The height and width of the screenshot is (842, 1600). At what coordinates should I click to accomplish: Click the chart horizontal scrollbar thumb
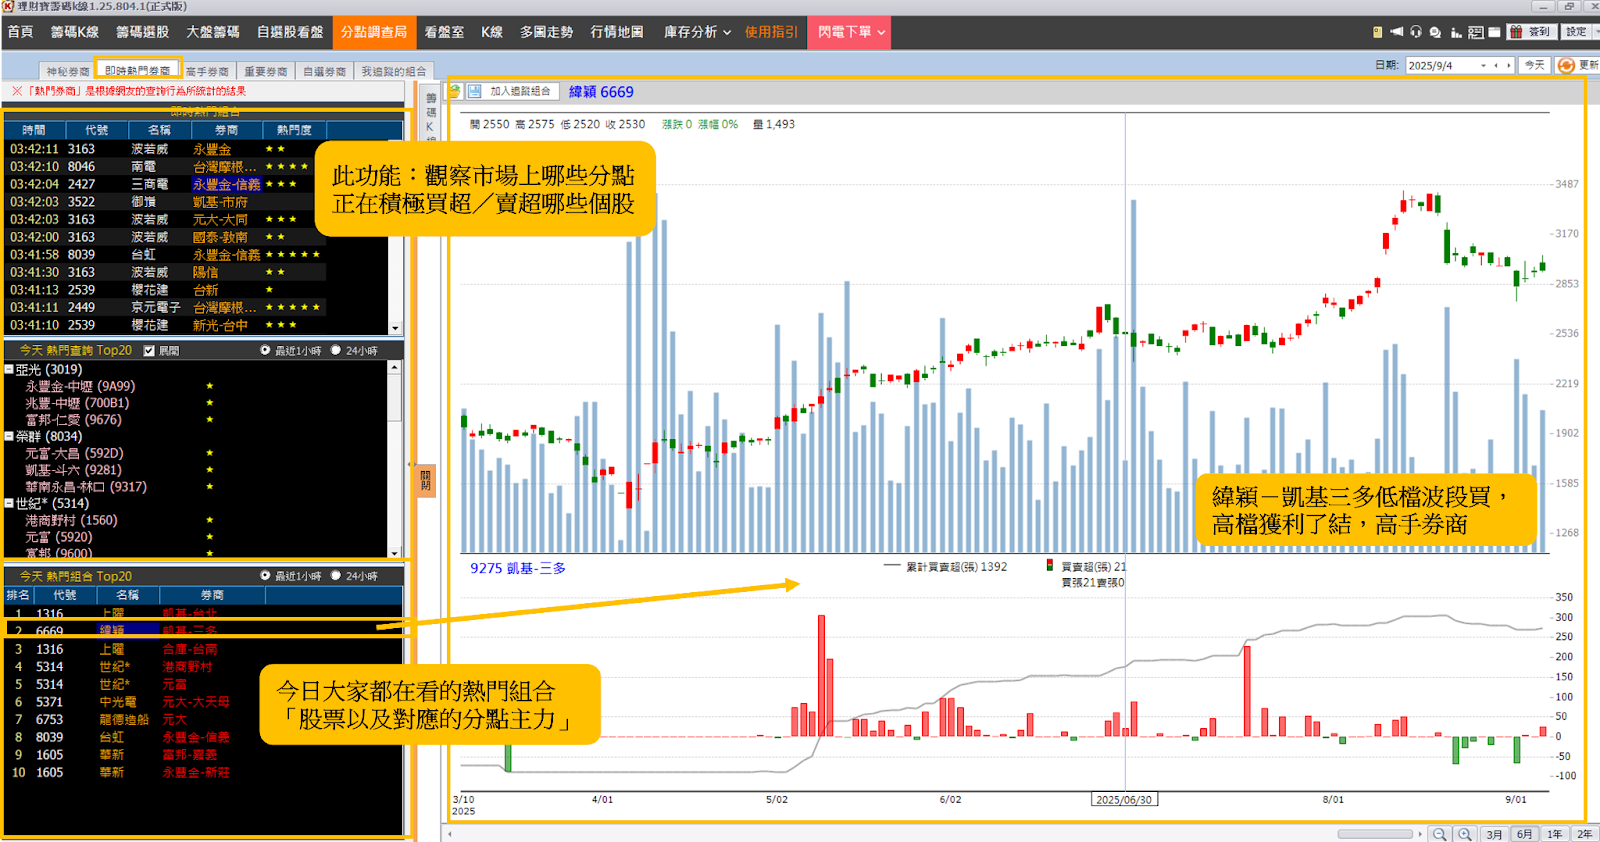tap(1375, 834)
